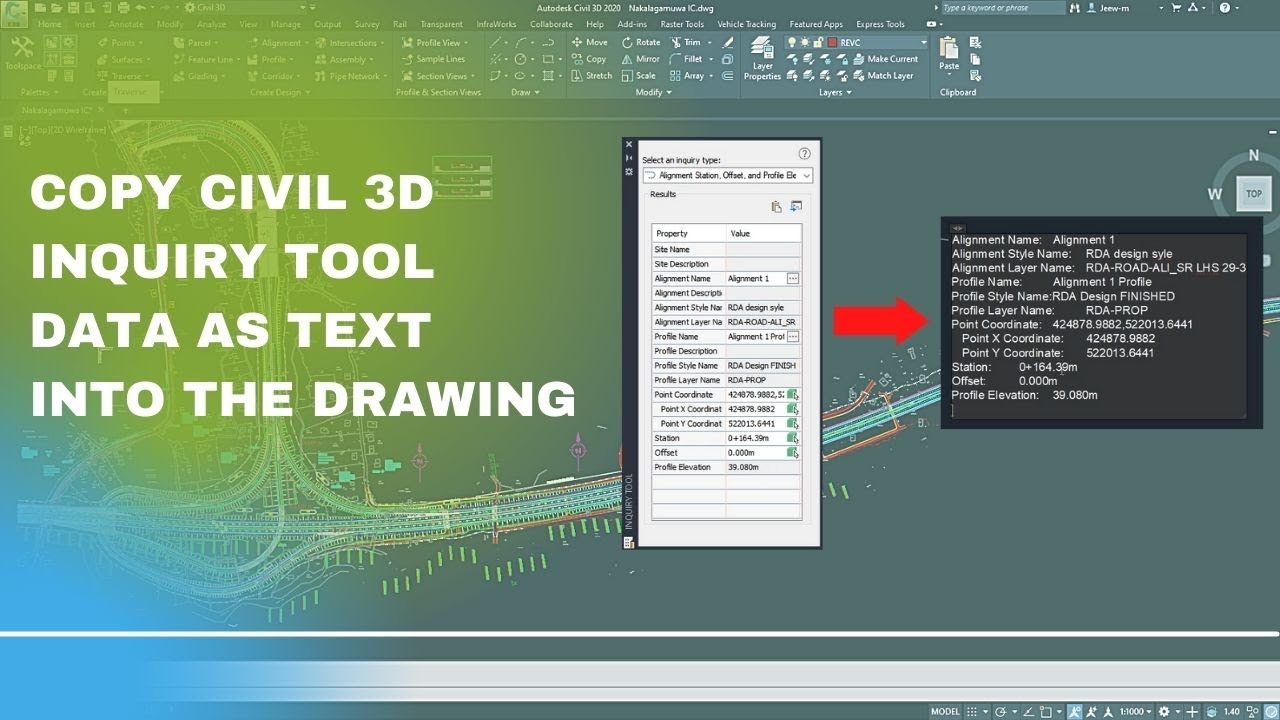Screen dimensions: 1280x720
Task: Click the keyword search input field
Action: [1002, 7]
